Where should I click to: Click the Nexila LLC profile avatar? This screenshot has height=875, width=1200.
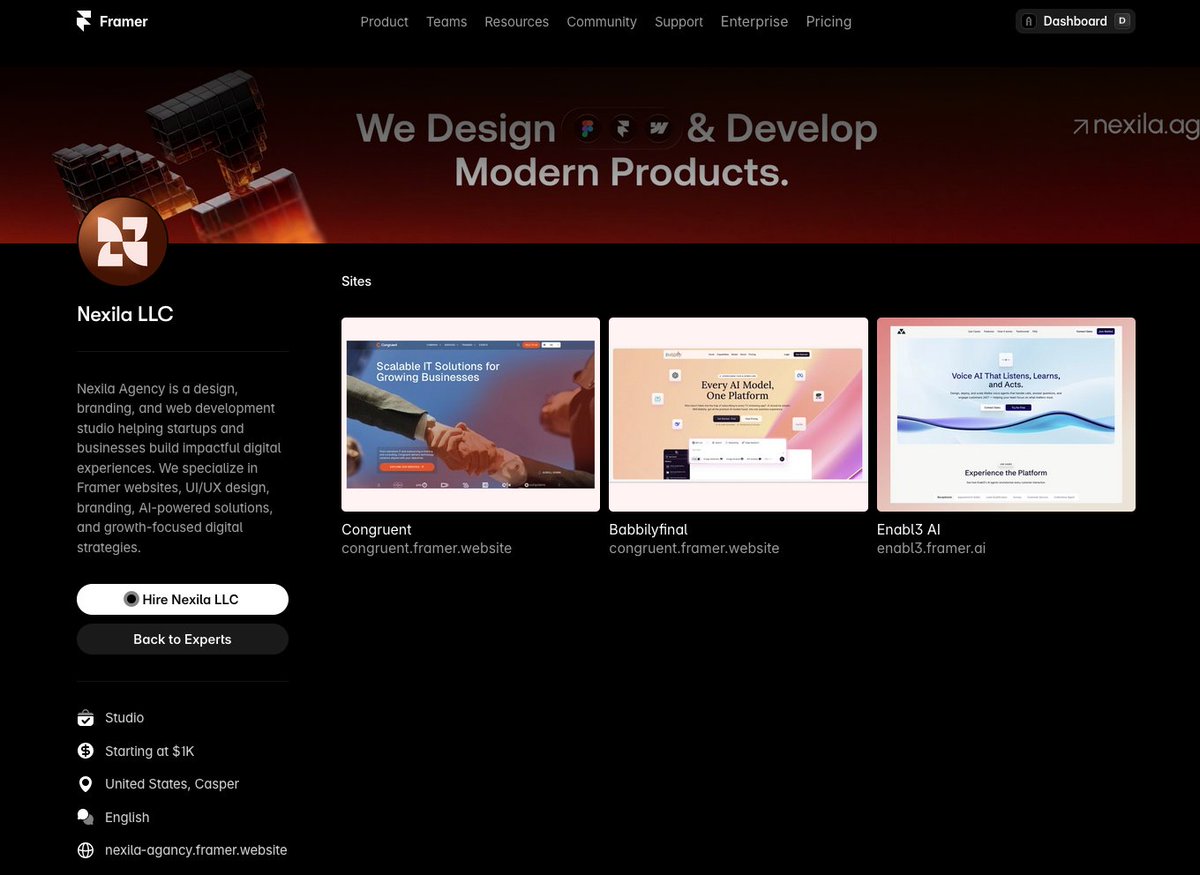coord(122,242)
